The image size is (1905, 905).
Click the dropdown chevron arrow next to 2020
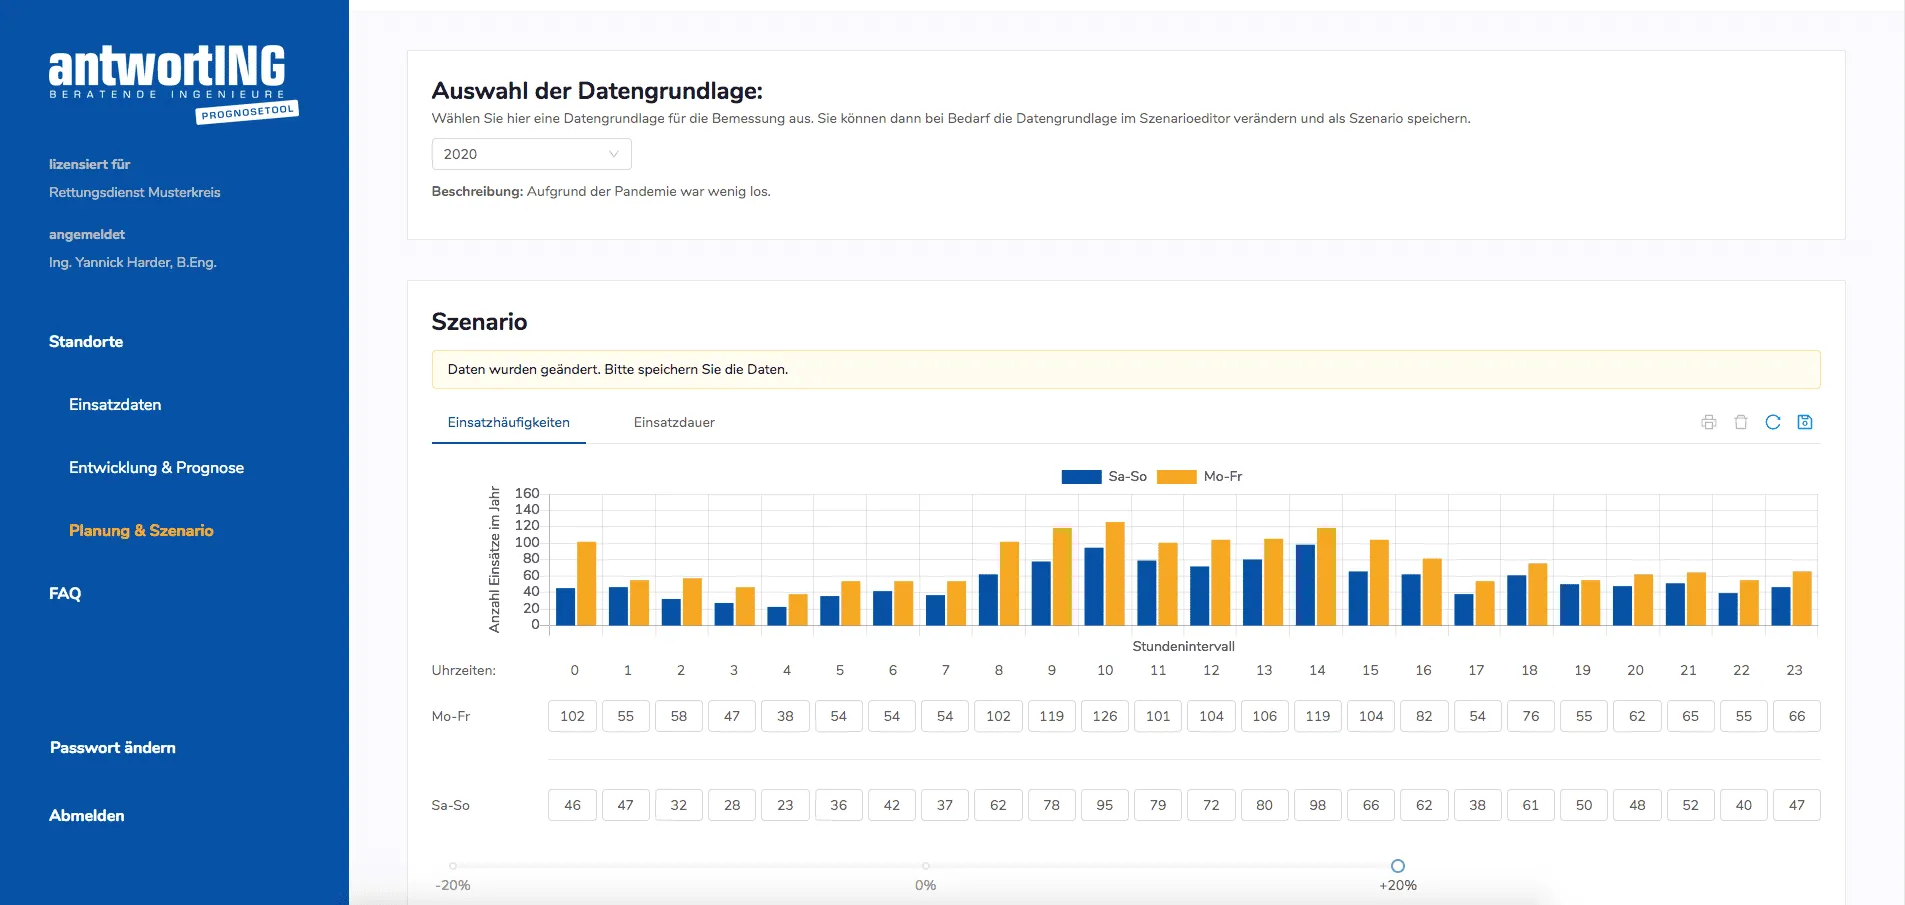point(614,154)
